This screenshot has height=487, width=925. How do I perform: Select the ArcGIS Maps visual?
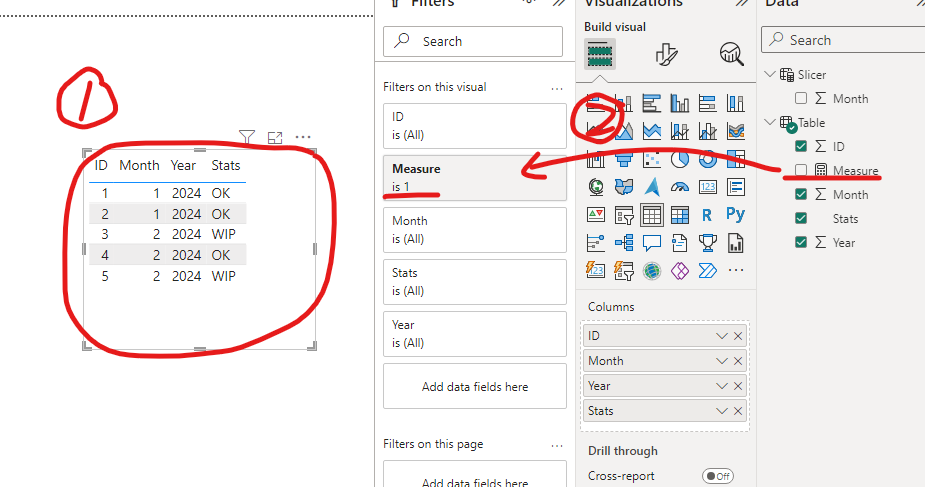point(651,271)
